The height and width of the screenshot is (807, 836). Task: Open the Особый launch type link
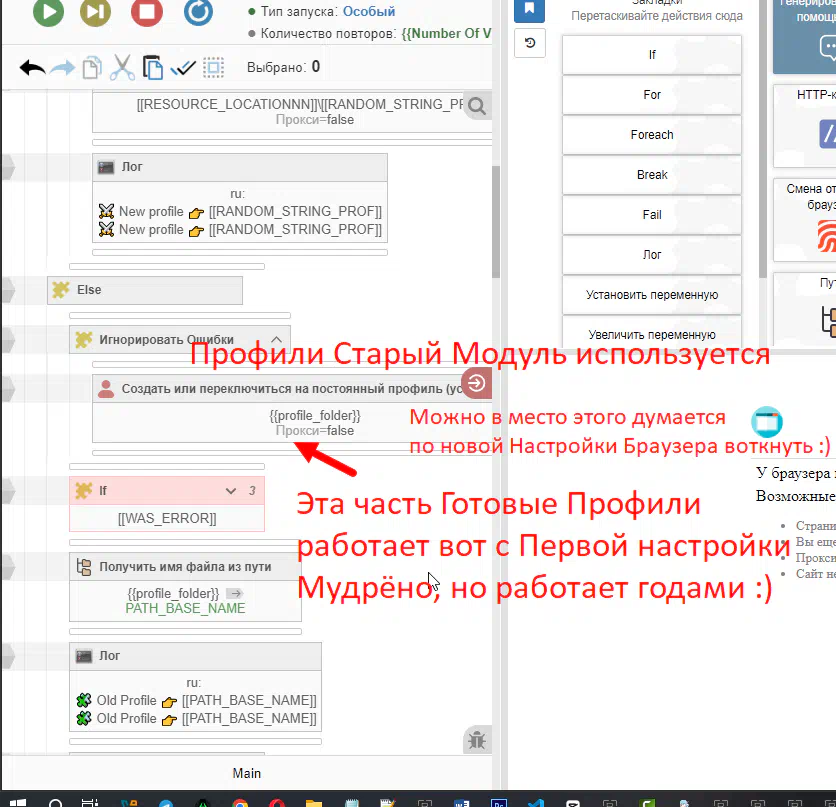368,12
